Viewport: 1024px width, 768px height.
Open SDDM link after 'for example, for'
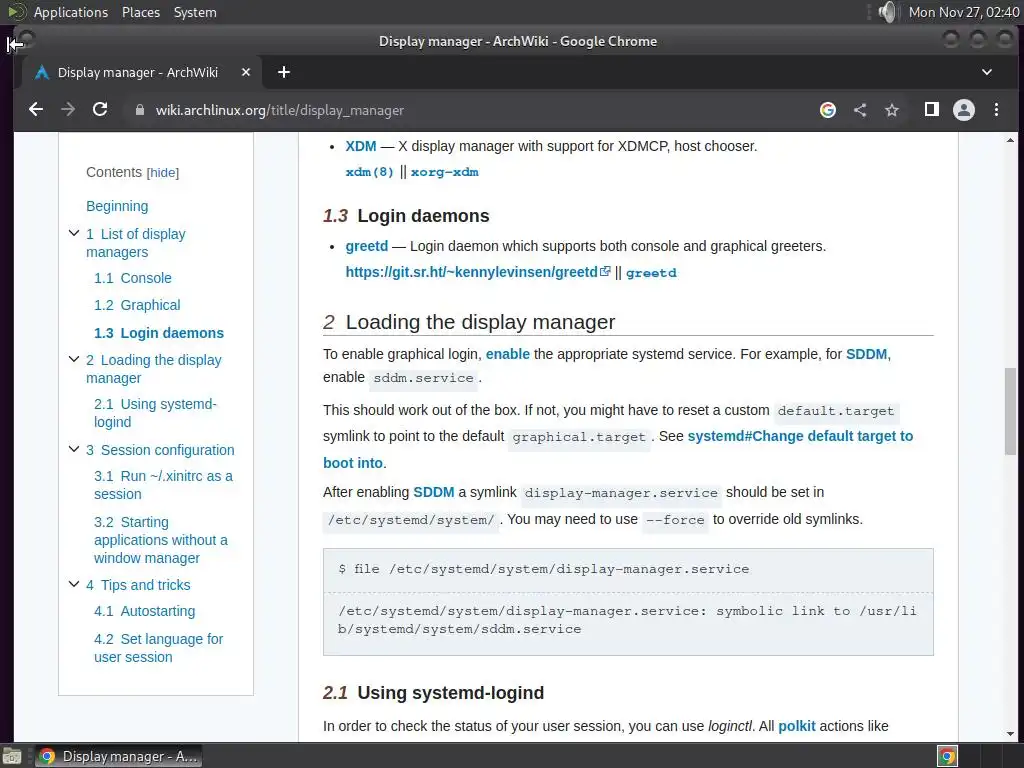[866, 354]
